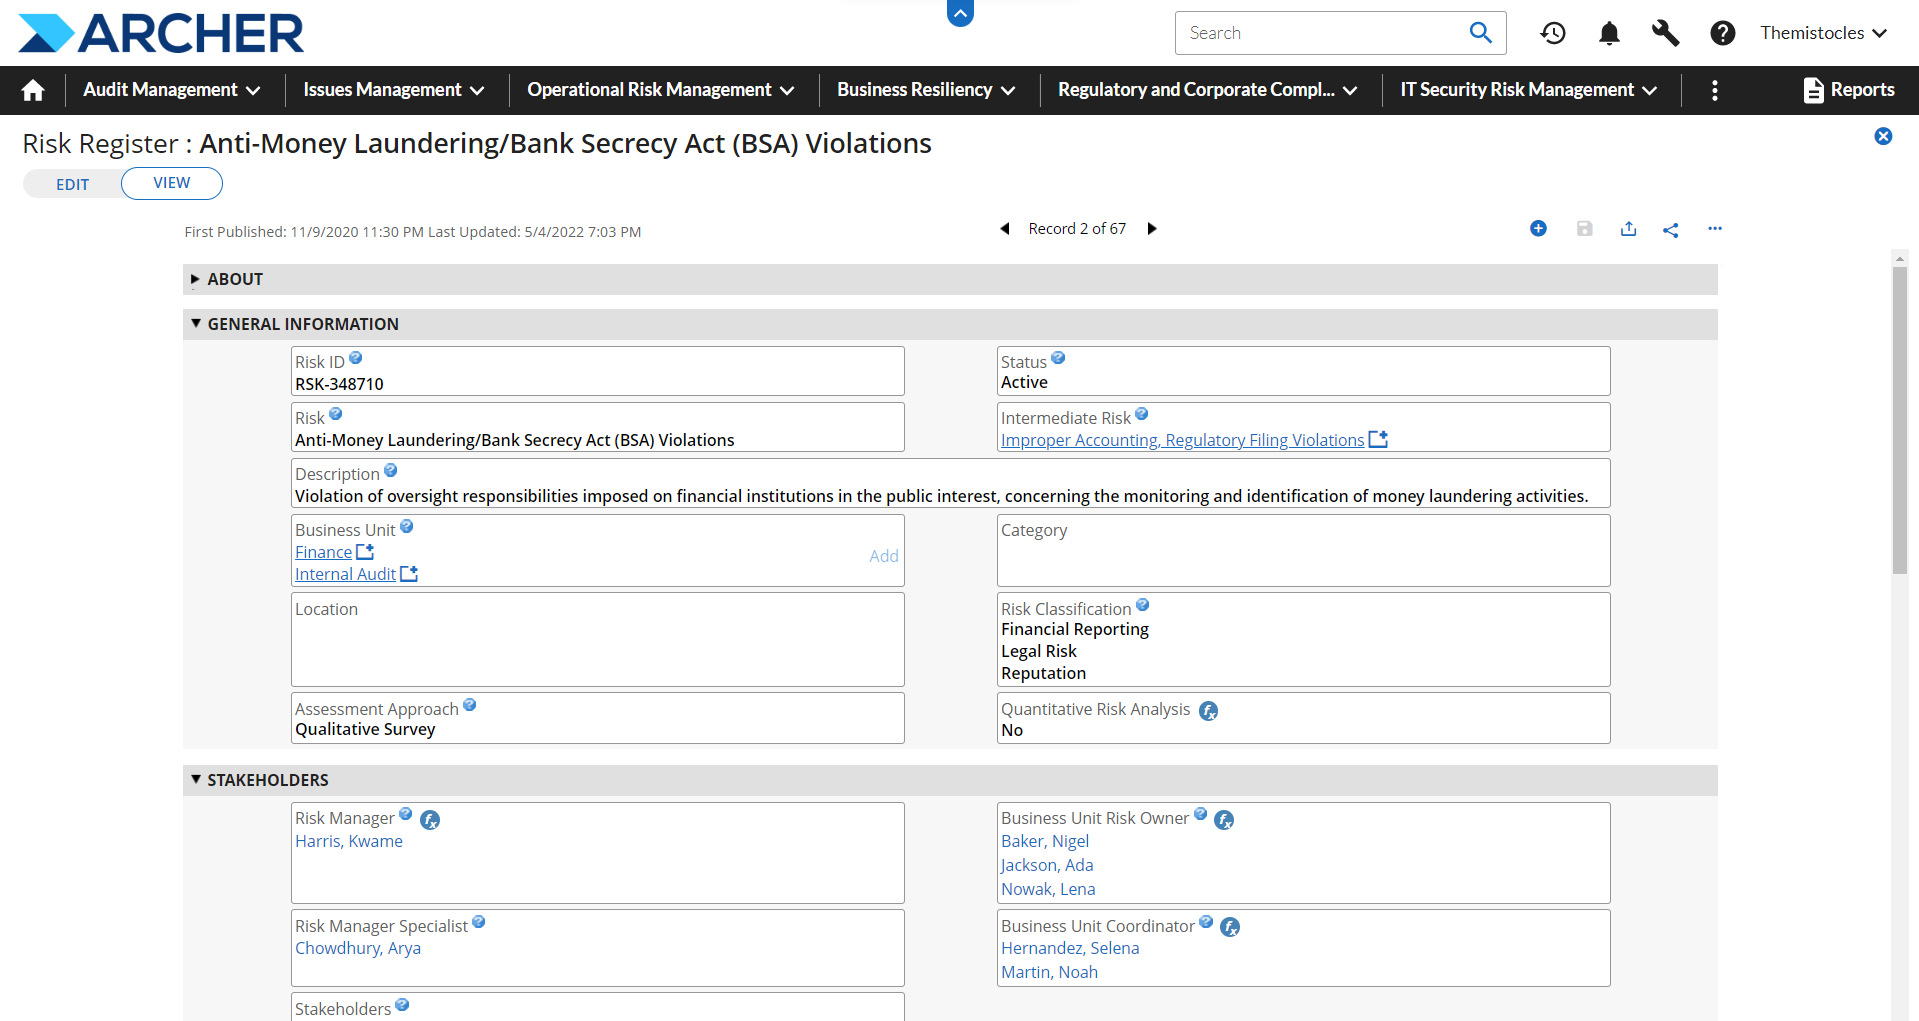Open the notifications bell
1919x1021 pixels.
[x=1608, y=33]
